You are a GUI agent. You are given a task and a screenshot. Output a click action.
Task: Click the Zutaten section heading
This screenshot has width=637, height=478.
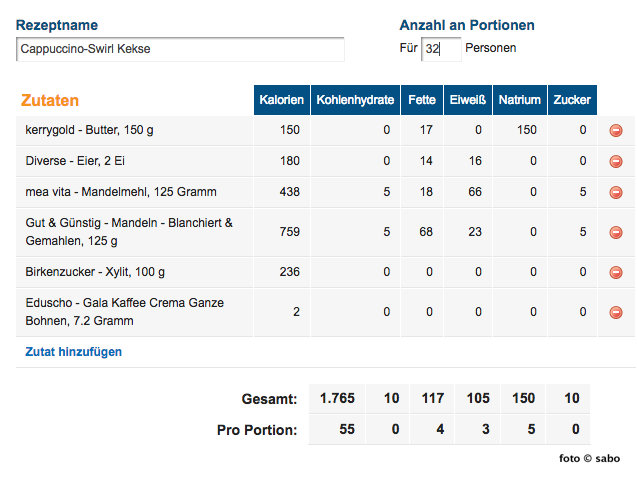pyautogui.click(x=50, y=100)
